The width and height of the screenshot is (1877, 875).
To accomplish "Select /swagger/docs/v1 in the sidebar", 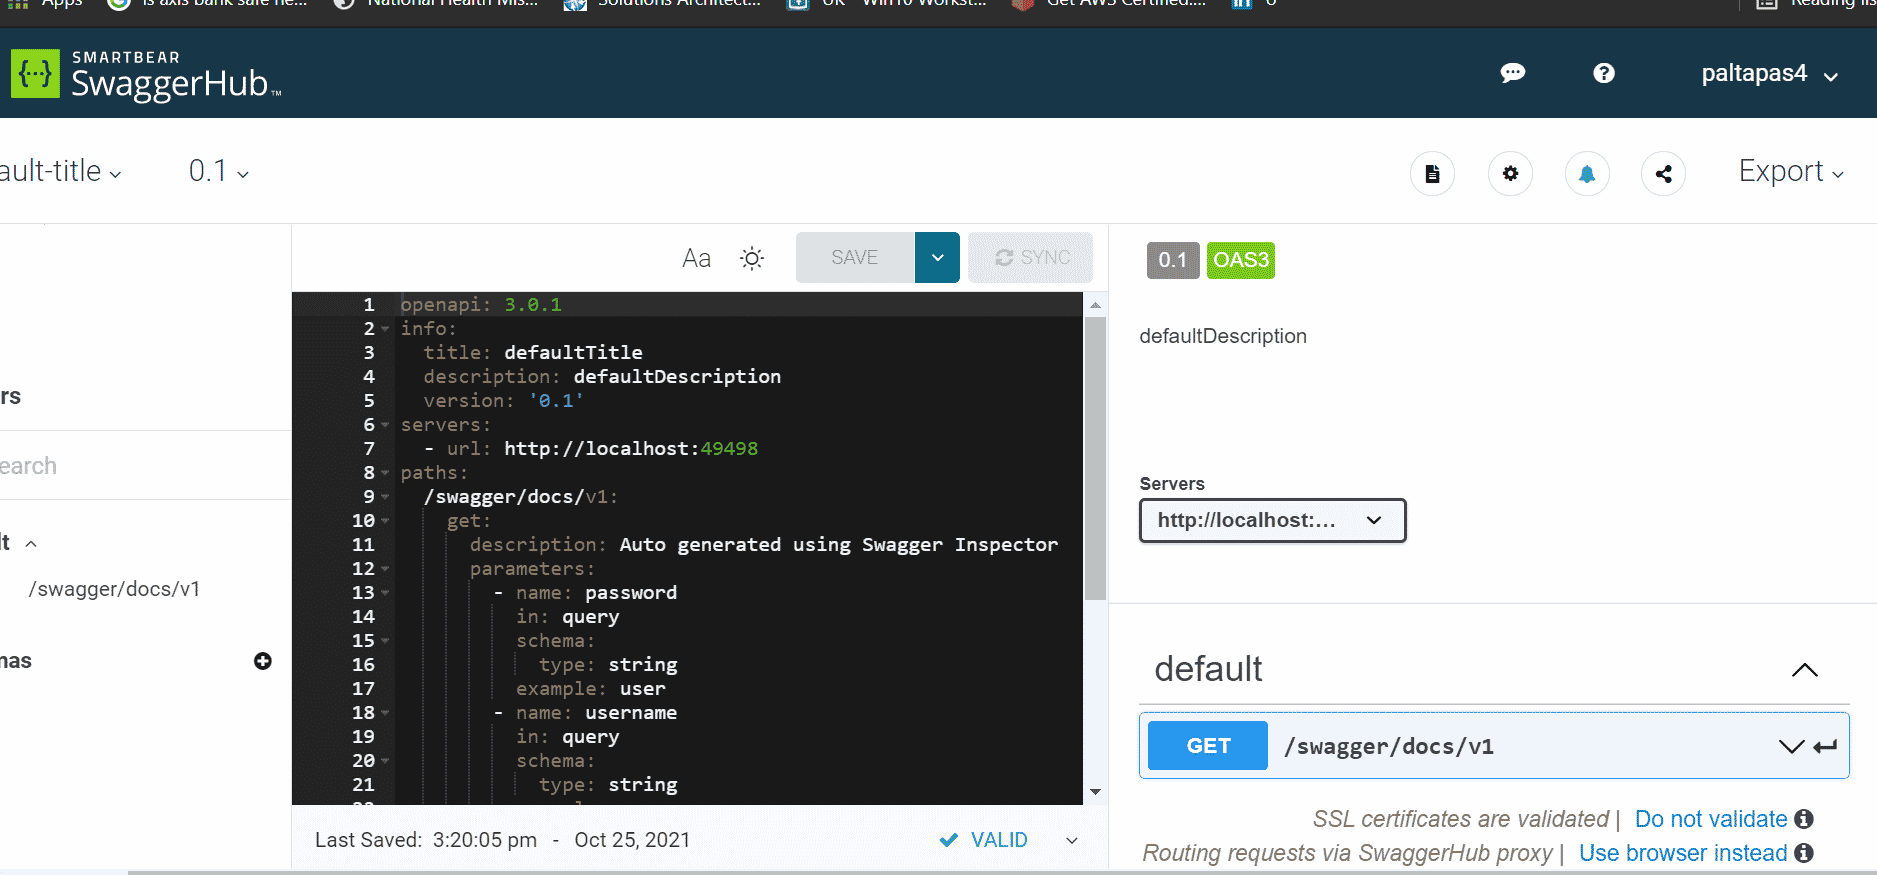I will point(114,589).
